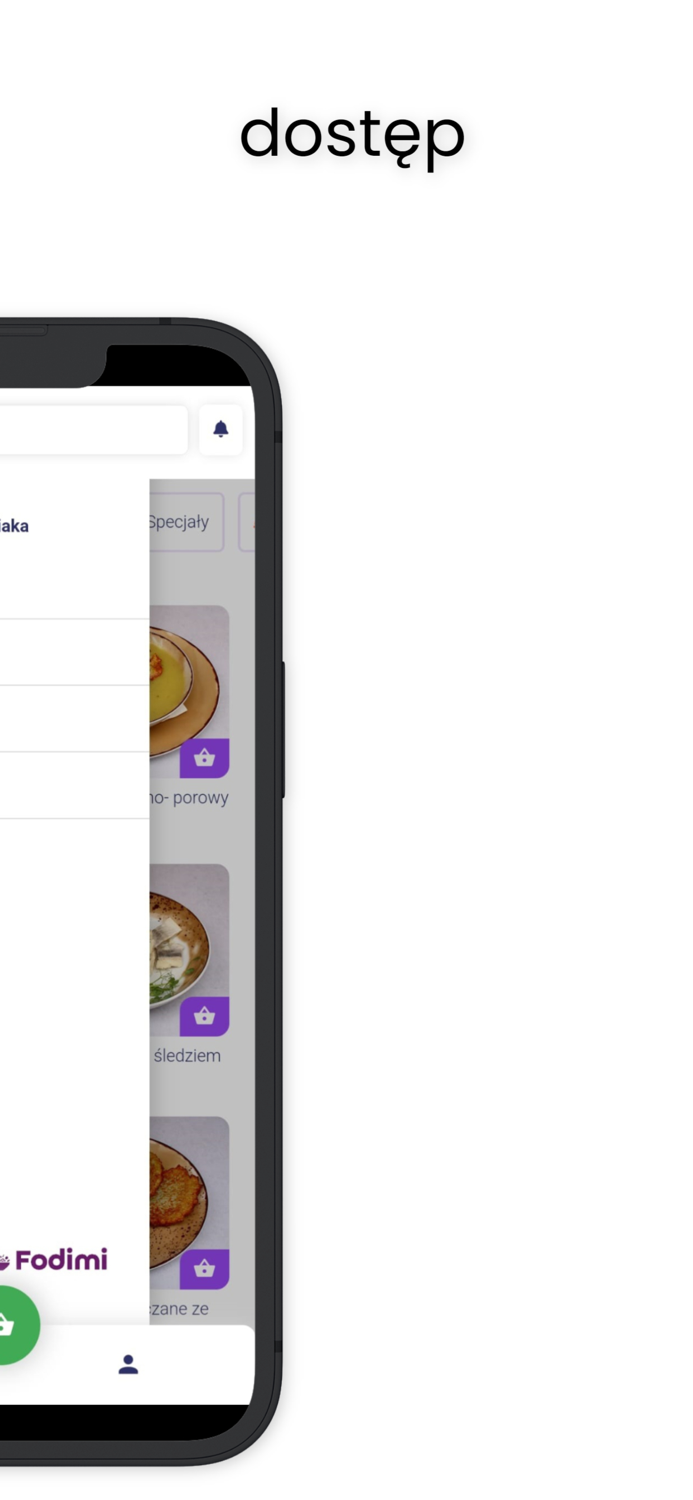Select the category tab after Specjały
The width and height of the screenshot is (693, 1500).
247,522
